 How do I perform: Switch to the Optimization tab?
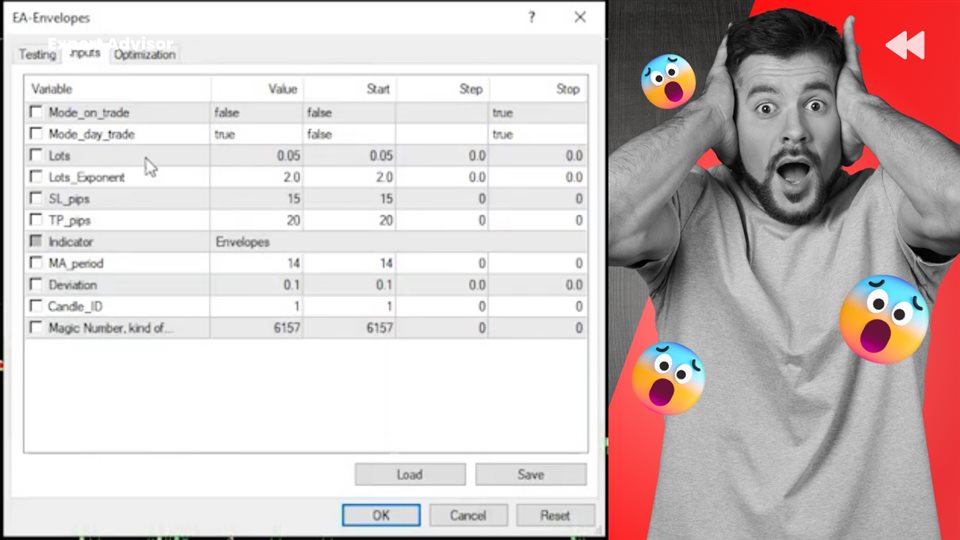pyautogui.click(x=145, y=55)
